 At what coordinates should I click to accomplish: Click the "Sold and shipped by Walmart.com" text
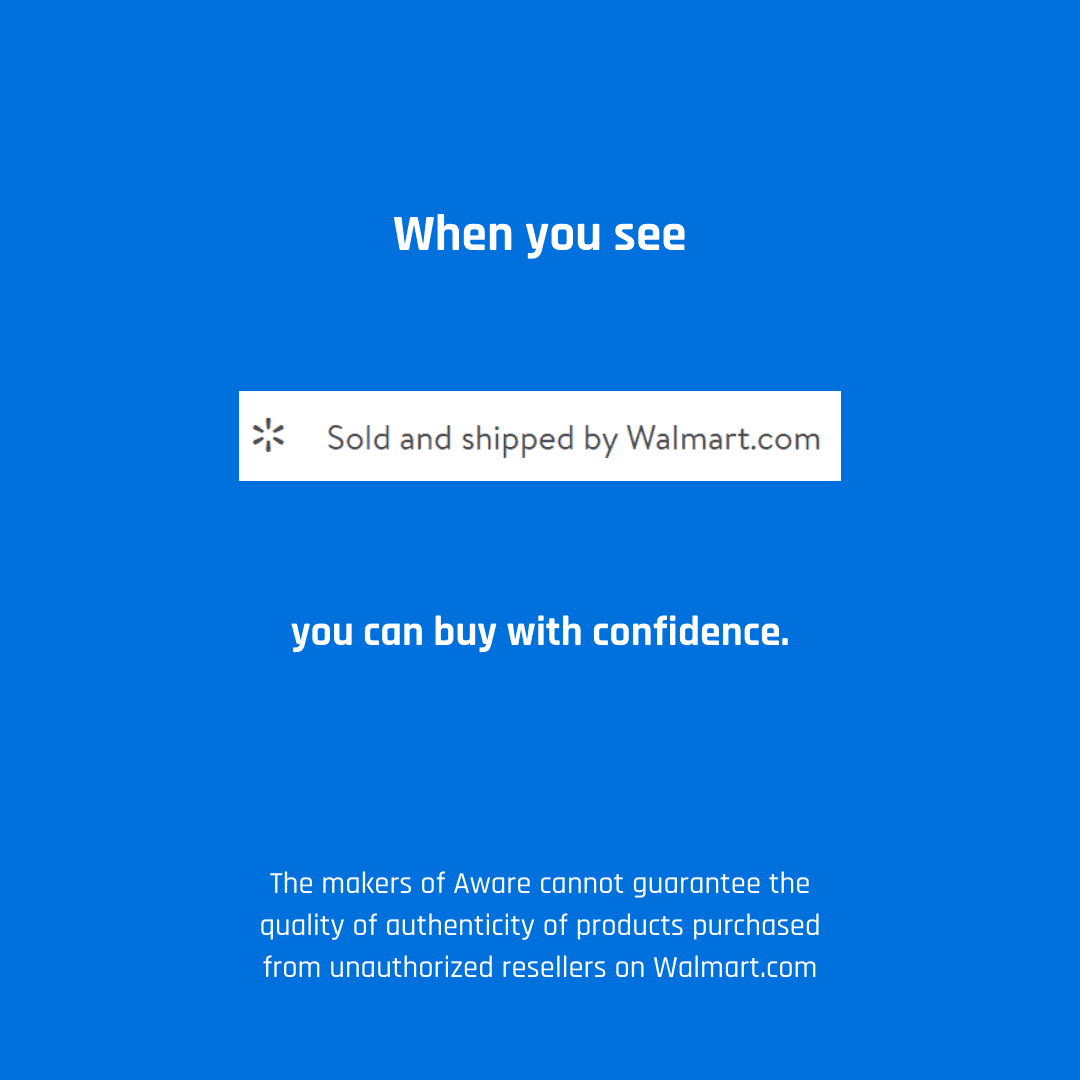click(573, 439)
